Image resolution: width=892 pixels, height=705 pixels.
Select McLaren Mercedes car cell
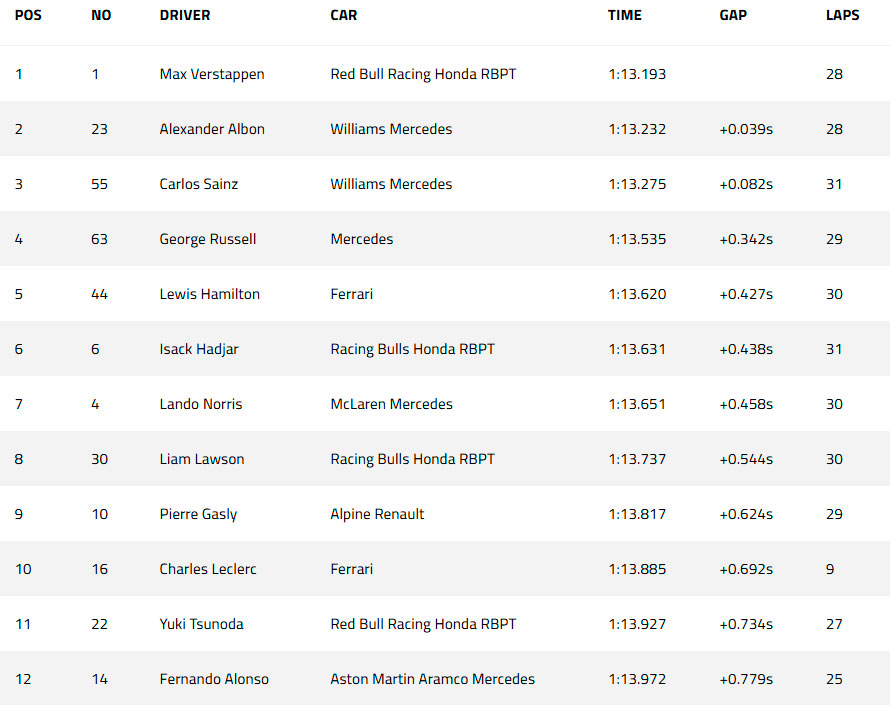[391, 405]
